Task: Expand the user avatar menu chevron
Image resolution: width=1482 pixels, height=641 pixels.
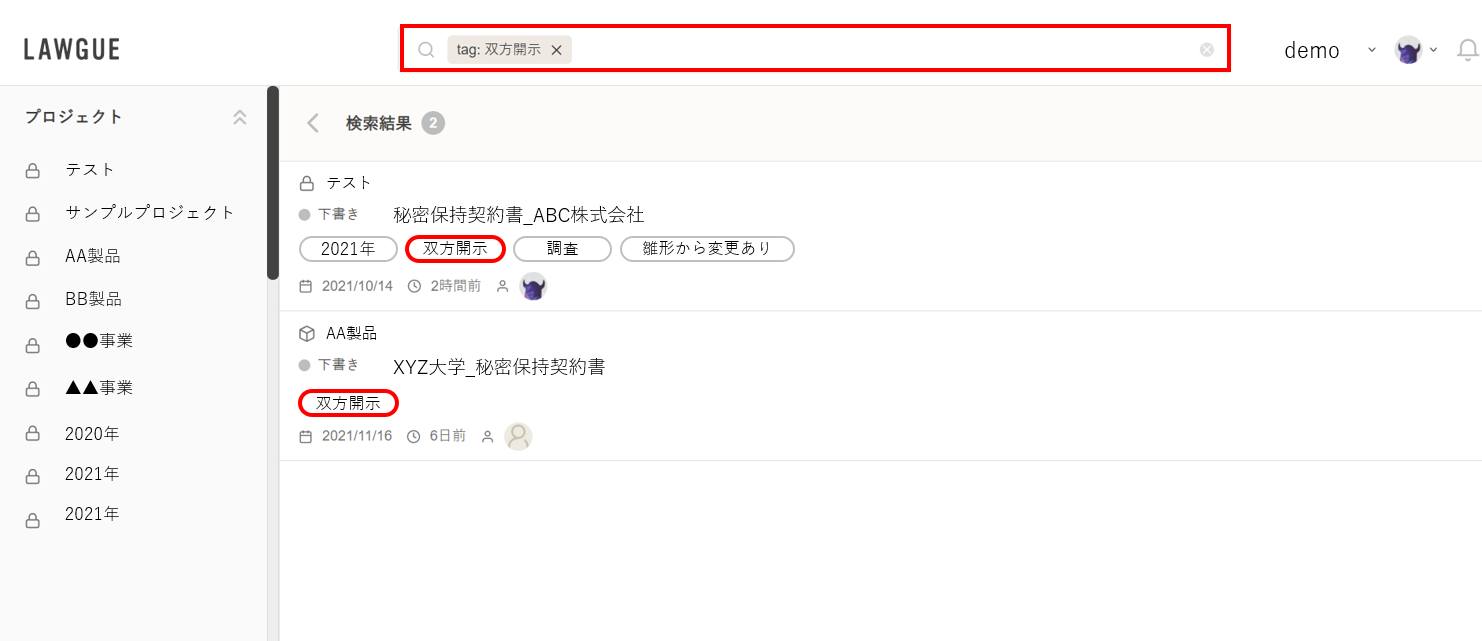Action: coord(1433,50)
